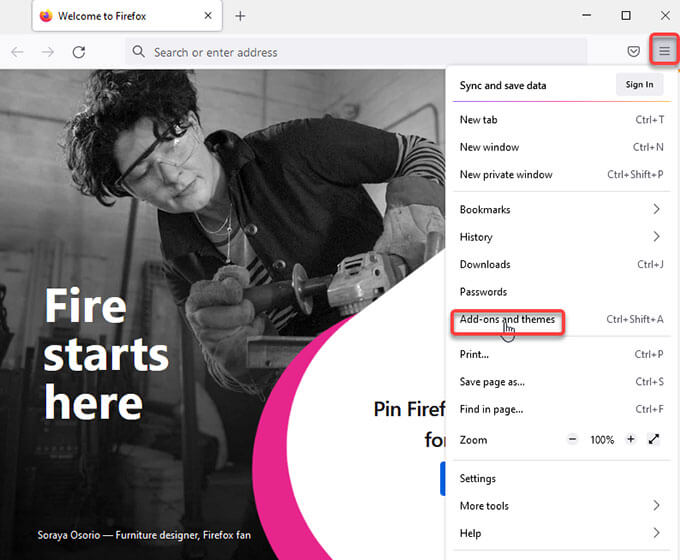Screen dimensions: 680x560
Task: Select Find in page... item
Action: [561, 409]
